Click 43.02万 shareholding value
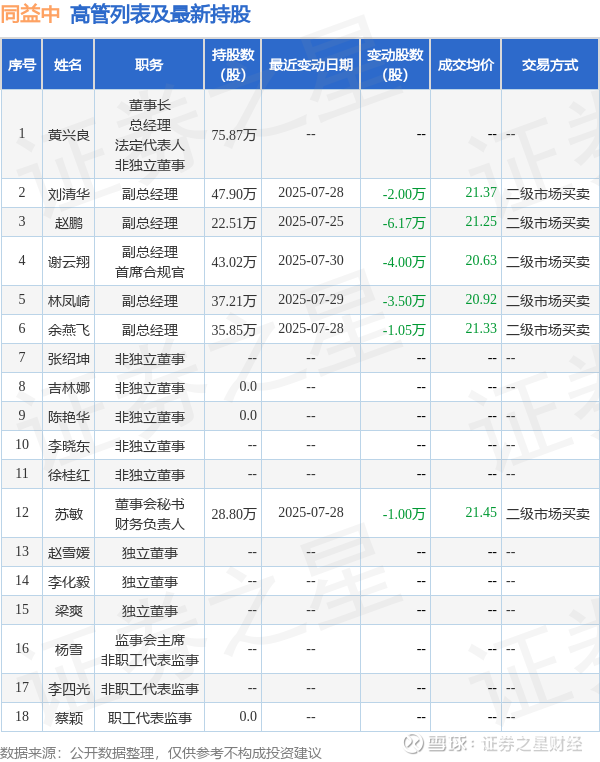Screen dimensions: 600x762 click(x=233, y=261)
